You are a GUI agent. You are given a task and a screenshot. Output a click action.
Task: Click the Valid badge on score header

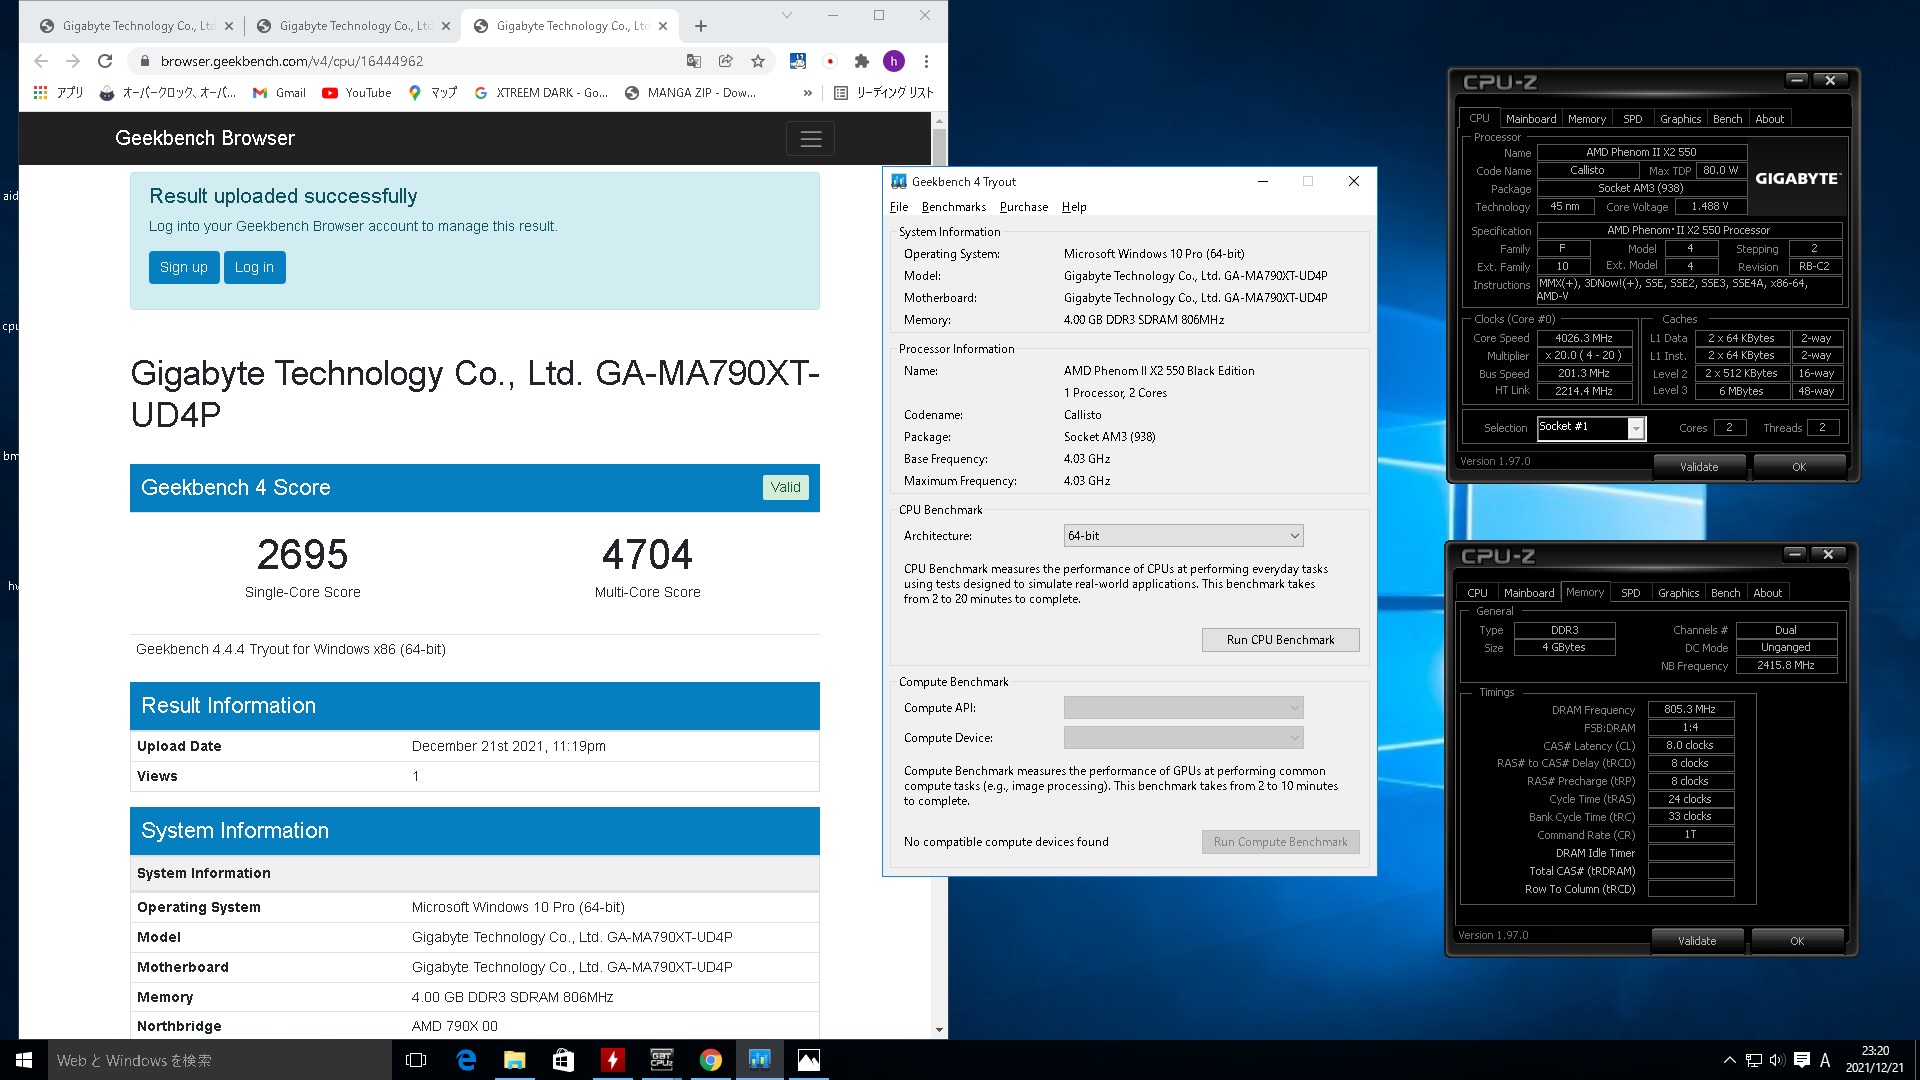785,487
